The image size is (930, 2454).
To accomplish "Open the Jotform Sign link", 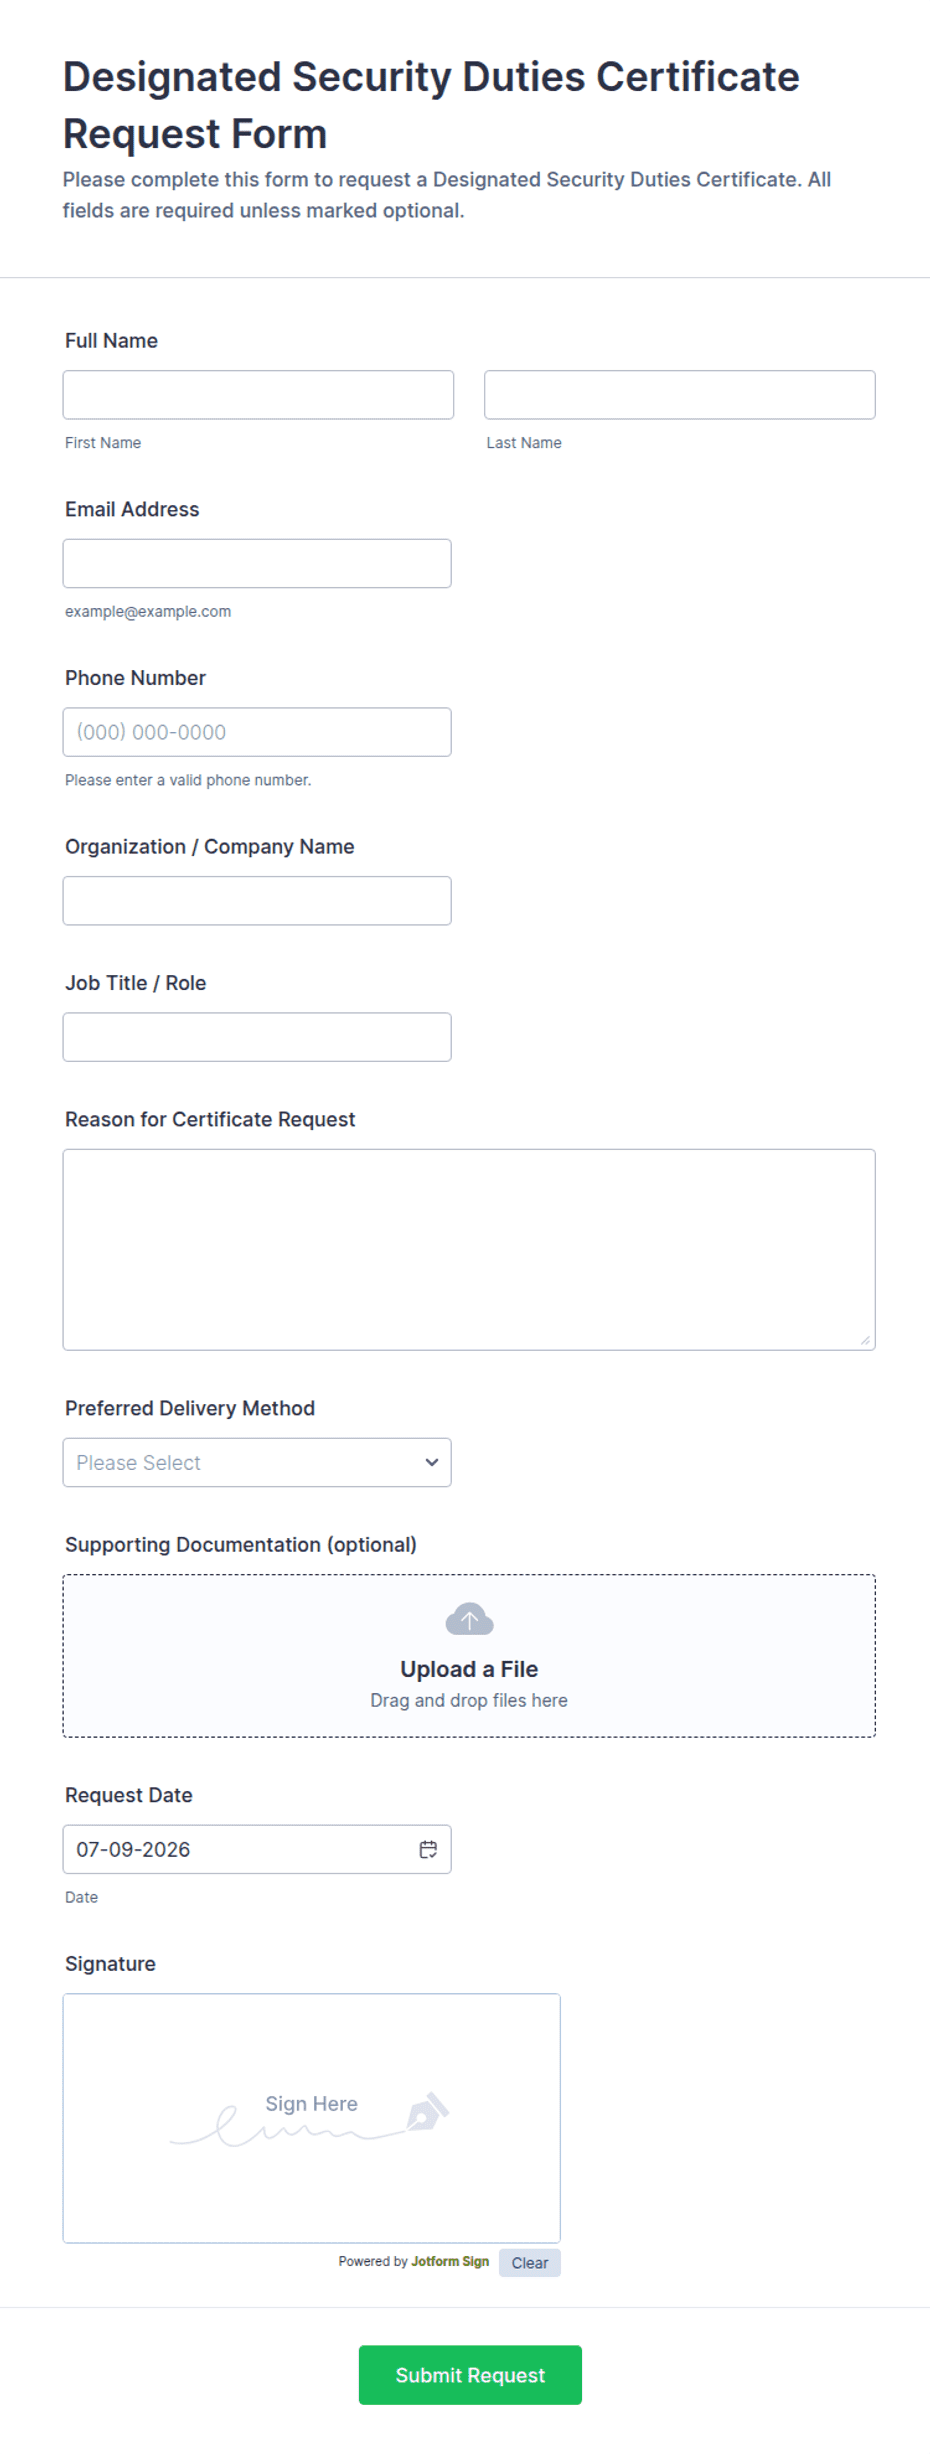I will pyautogui.click(x=450, y=2262).
